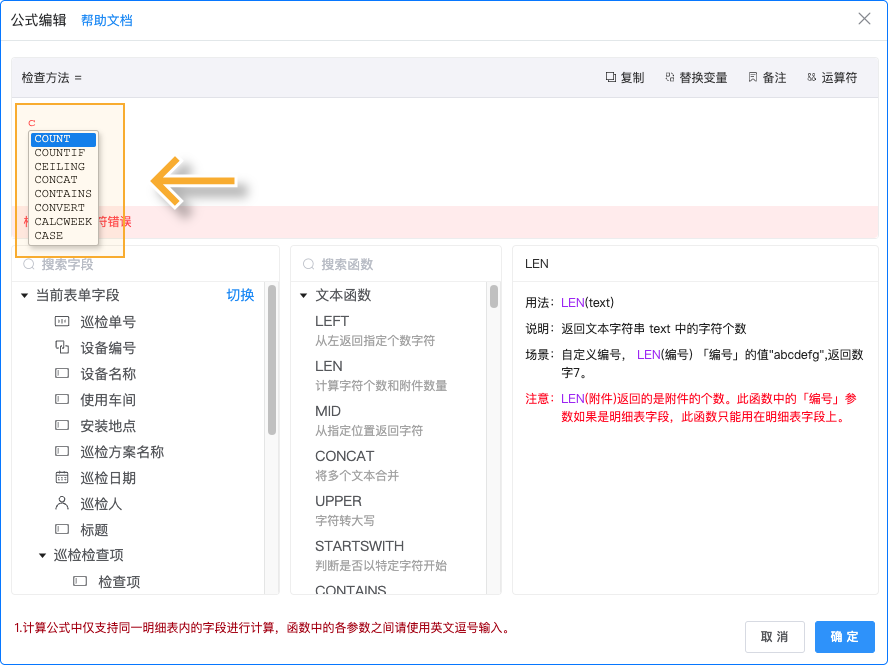Select COUNTIF from the suggestion list
Viewport: 888px width, 665px height.
click(60, 152)
